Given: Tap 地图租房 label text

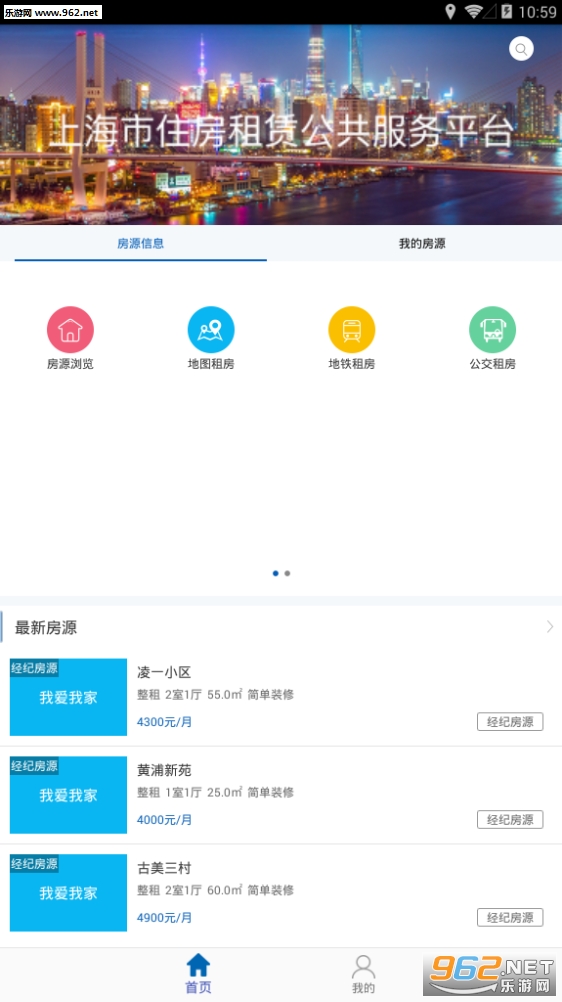Looking at the screenshot, I should coord(211,364).
